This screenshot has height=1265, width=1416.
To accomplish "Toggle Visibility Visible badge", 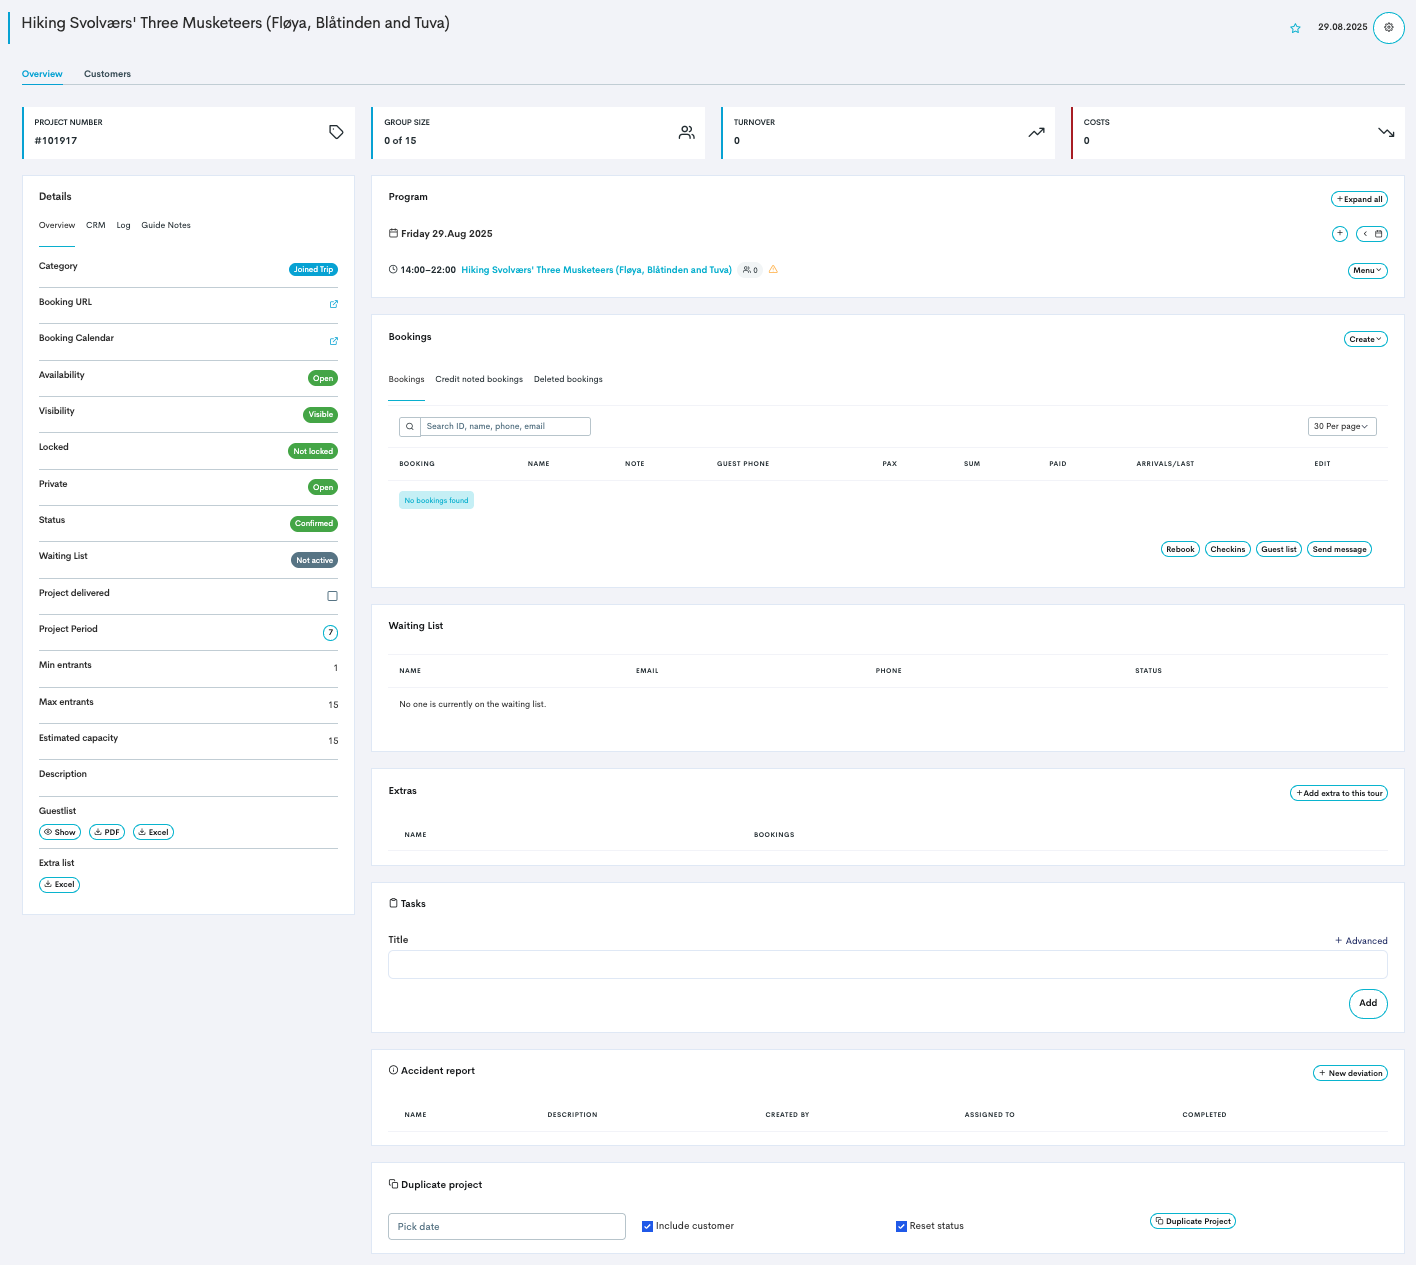I will click(321, 414).
